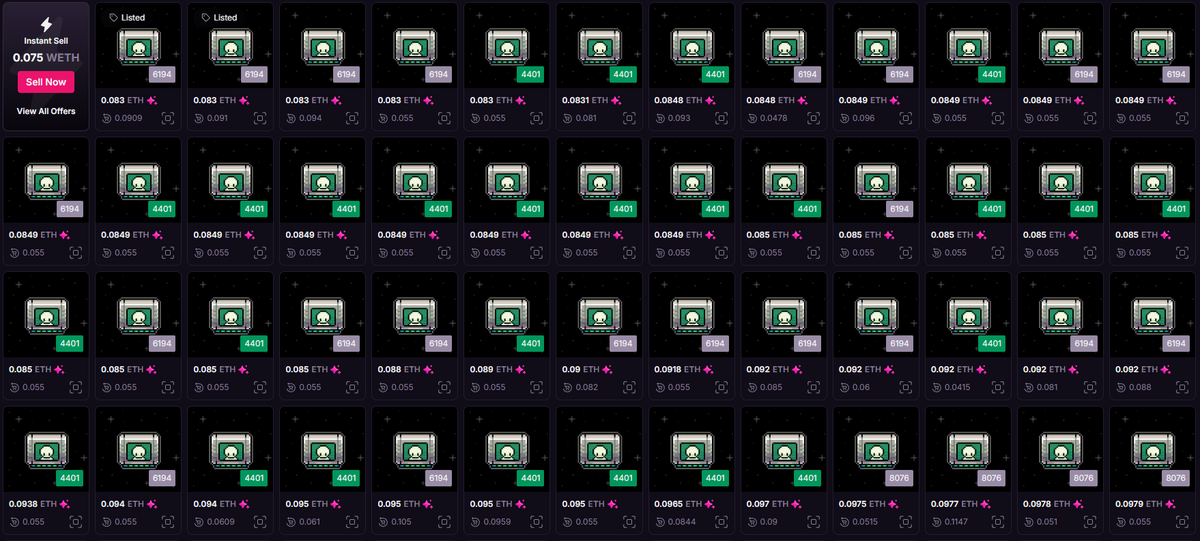Screen dimensions: 1200x541
Task: Click the Listed tag on the 0.091 last-sale card
Action: point(219,18)
